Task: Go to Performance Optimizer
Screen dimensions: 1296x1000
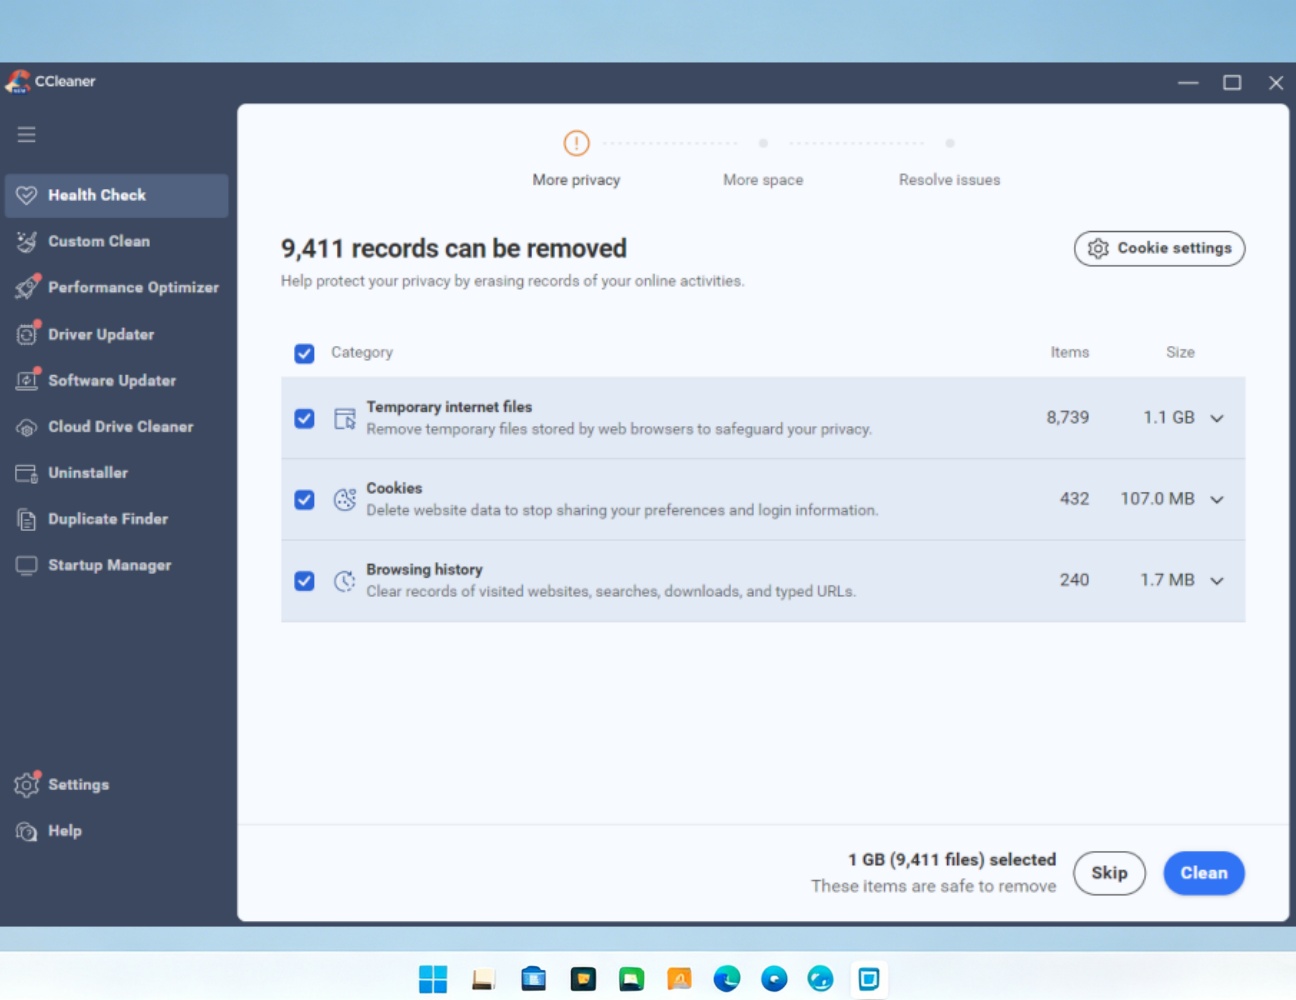Action: tap(116, 287)
